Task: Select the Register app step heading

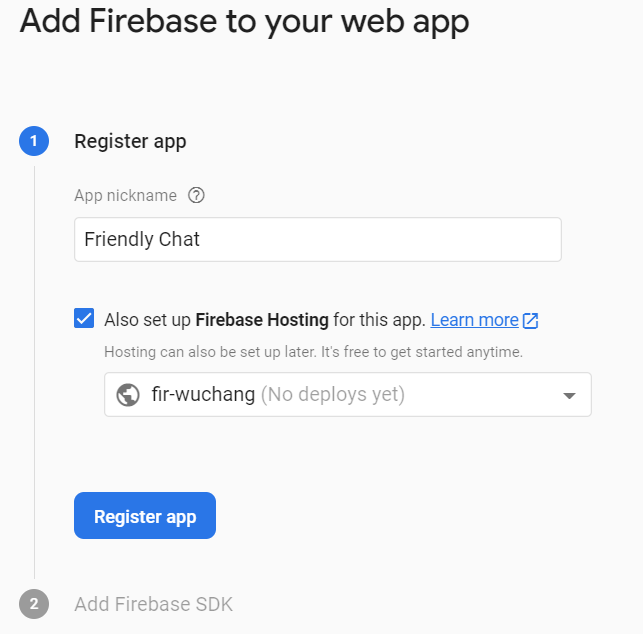Action: pos(130,141)
